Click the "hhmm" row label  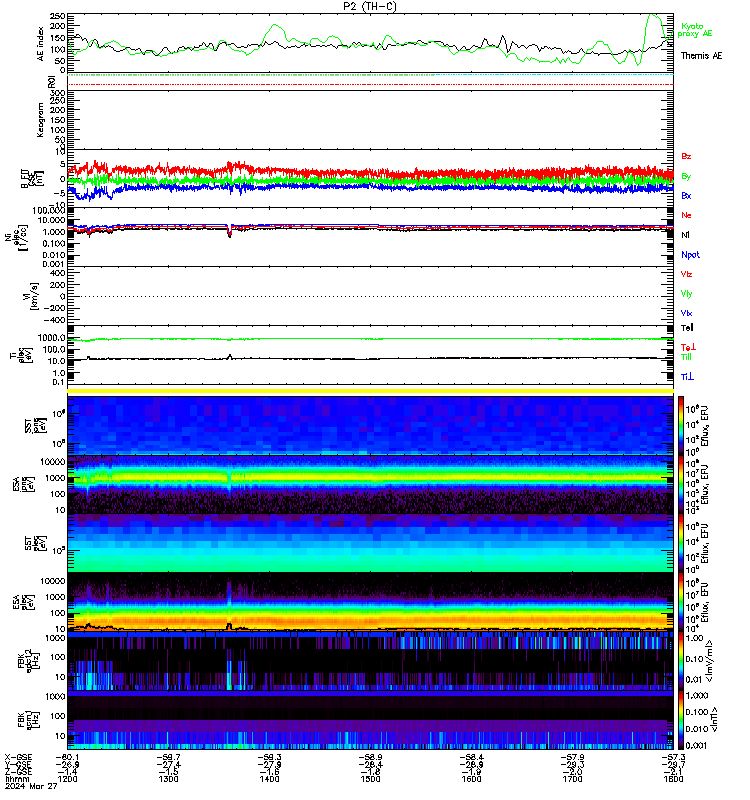[x=17, y=779]
